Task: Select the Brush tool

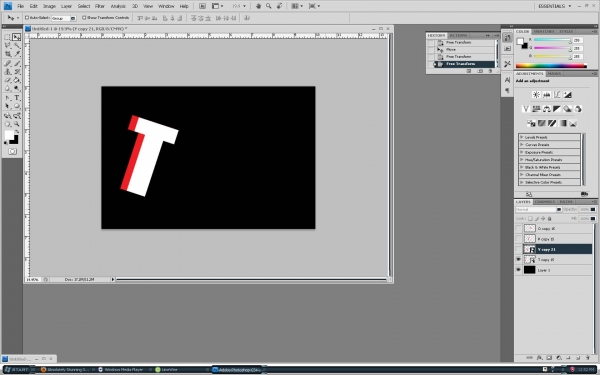Action: pyautogui.click(x=16, y=64)
